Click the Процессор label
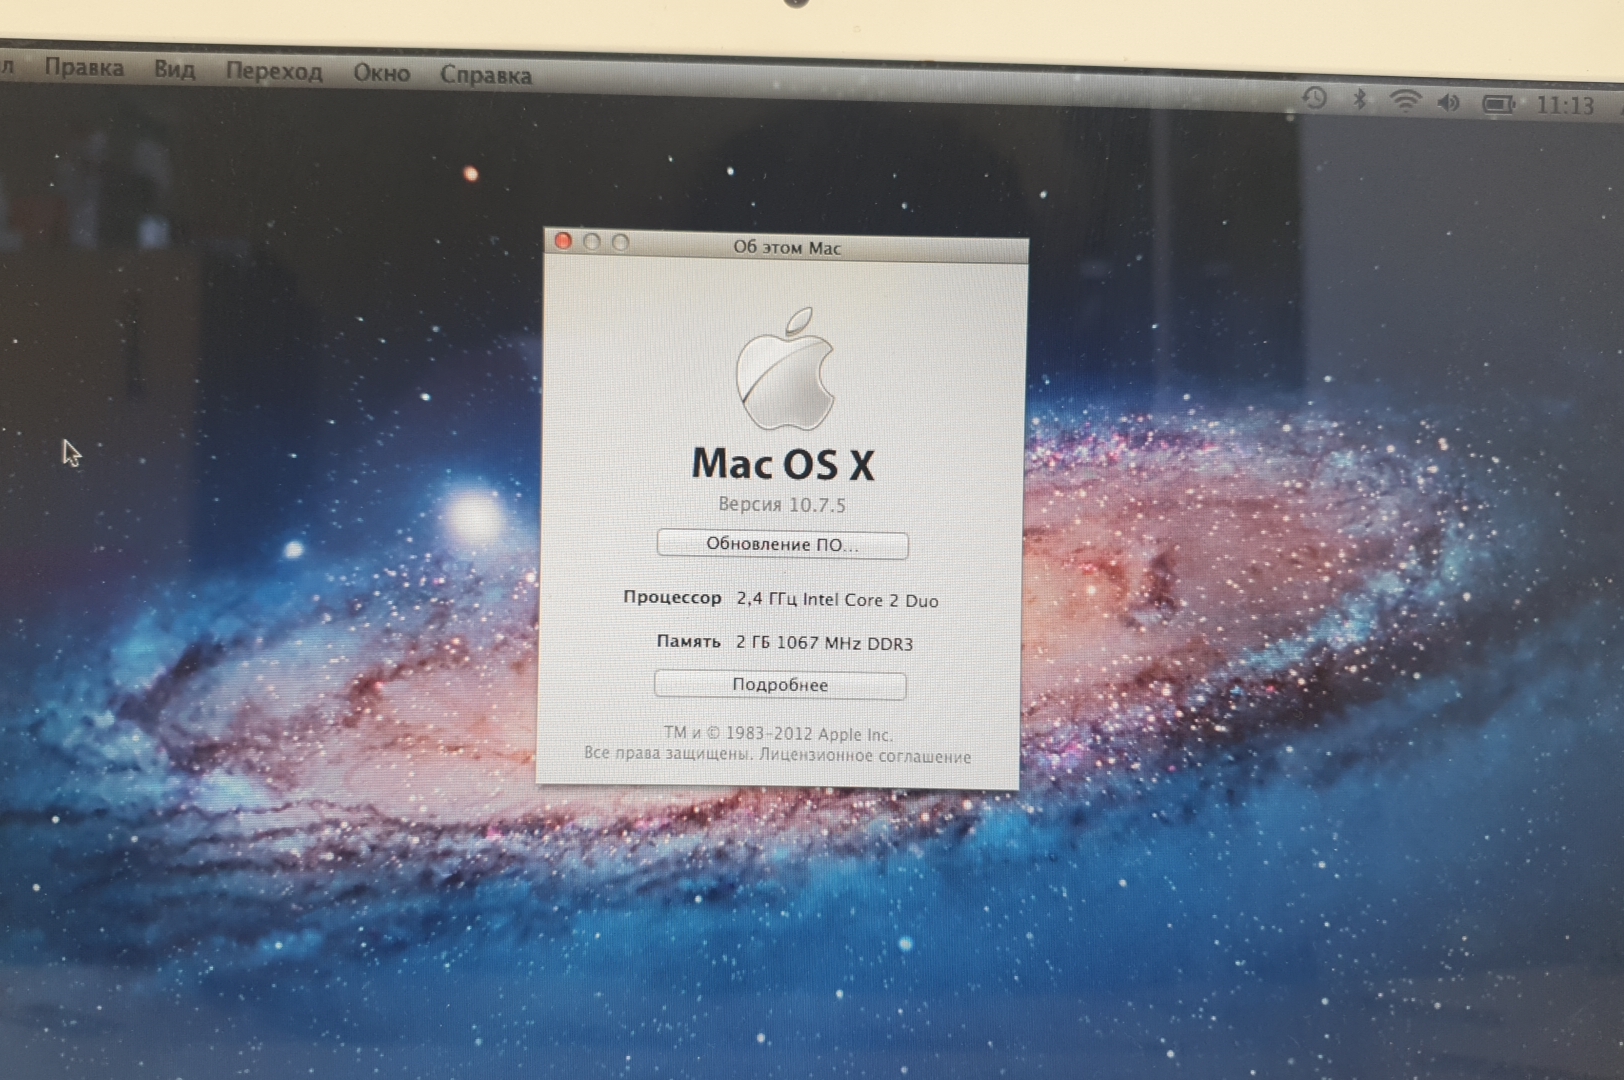1624x1080 pixels. pos(672,597)
